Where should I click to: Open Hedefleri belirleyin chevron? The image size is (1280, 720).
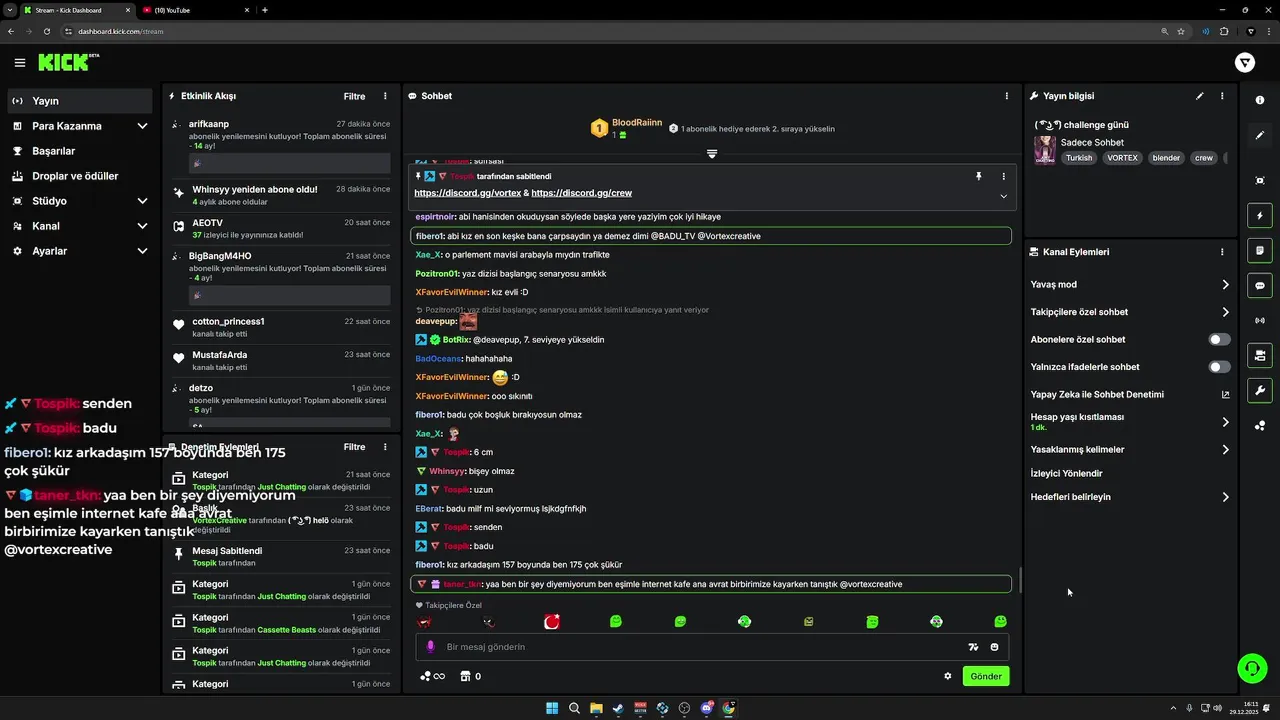pos(1225,497)
